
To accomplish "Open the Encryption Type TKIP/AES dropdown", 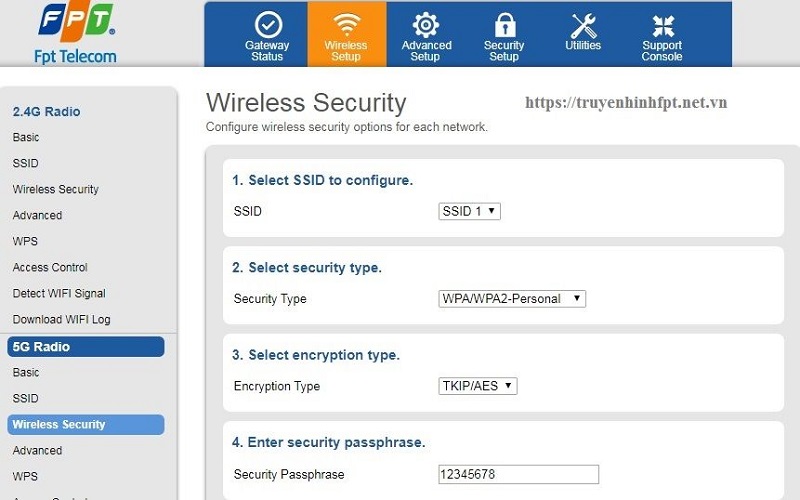I will coord(477,385).
